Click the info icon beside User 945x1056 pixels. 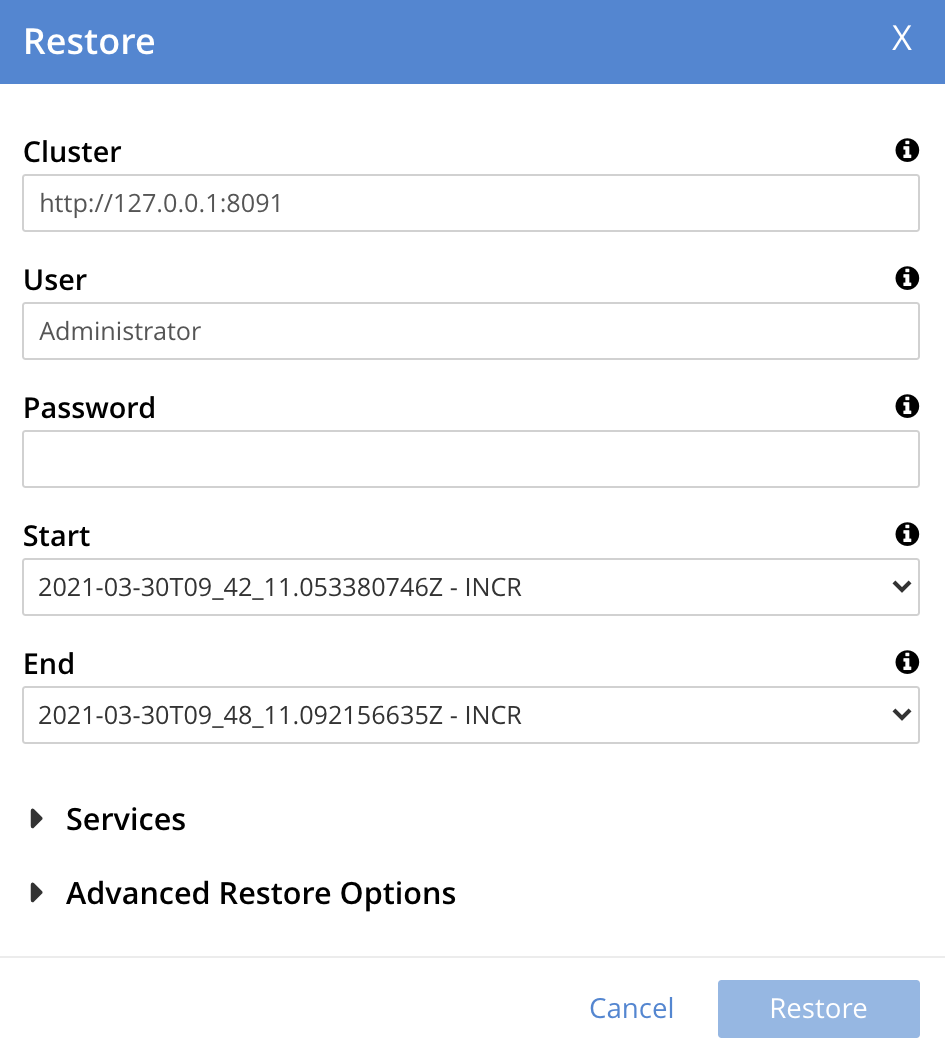pos(906,279)
